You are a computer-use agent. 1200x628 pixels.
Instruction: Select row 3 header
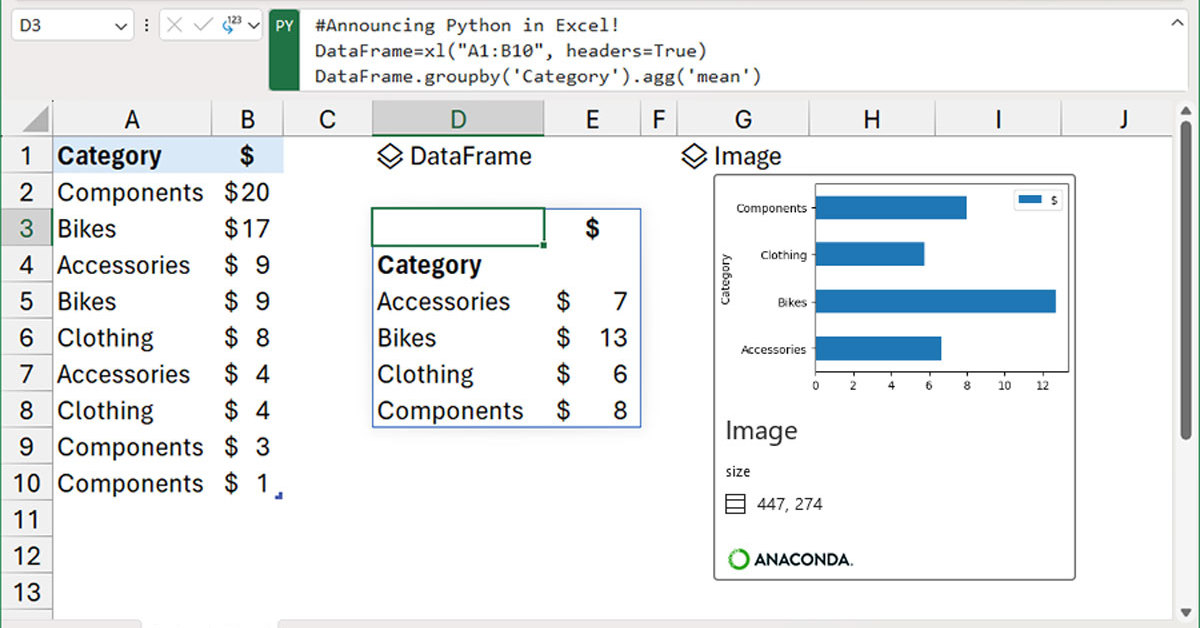[x=26, y=229]
